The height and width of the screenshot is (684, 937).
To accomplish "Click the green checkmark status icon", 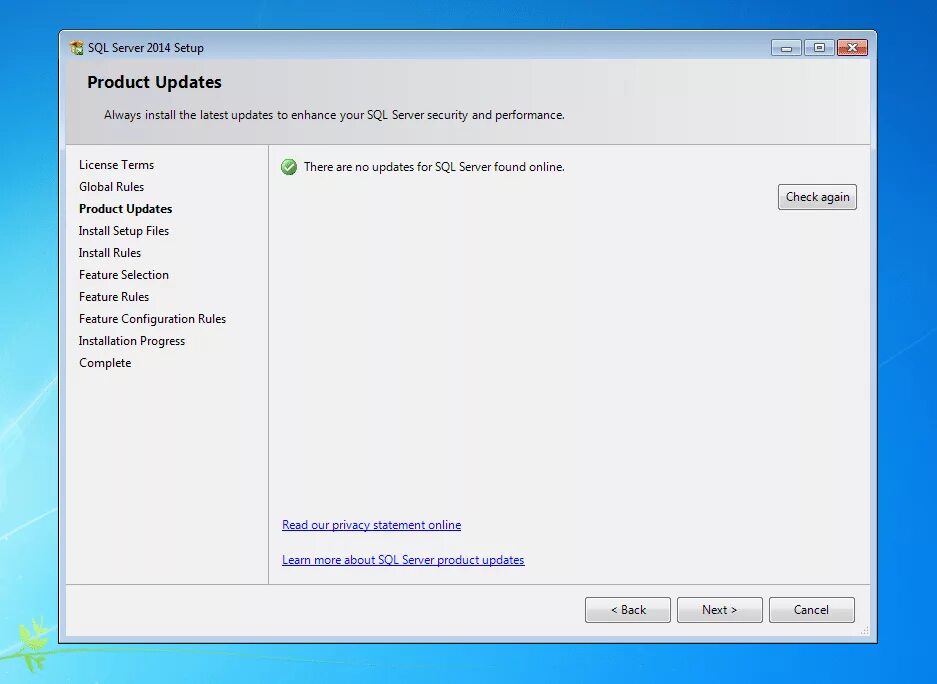I will click(289, 167).
